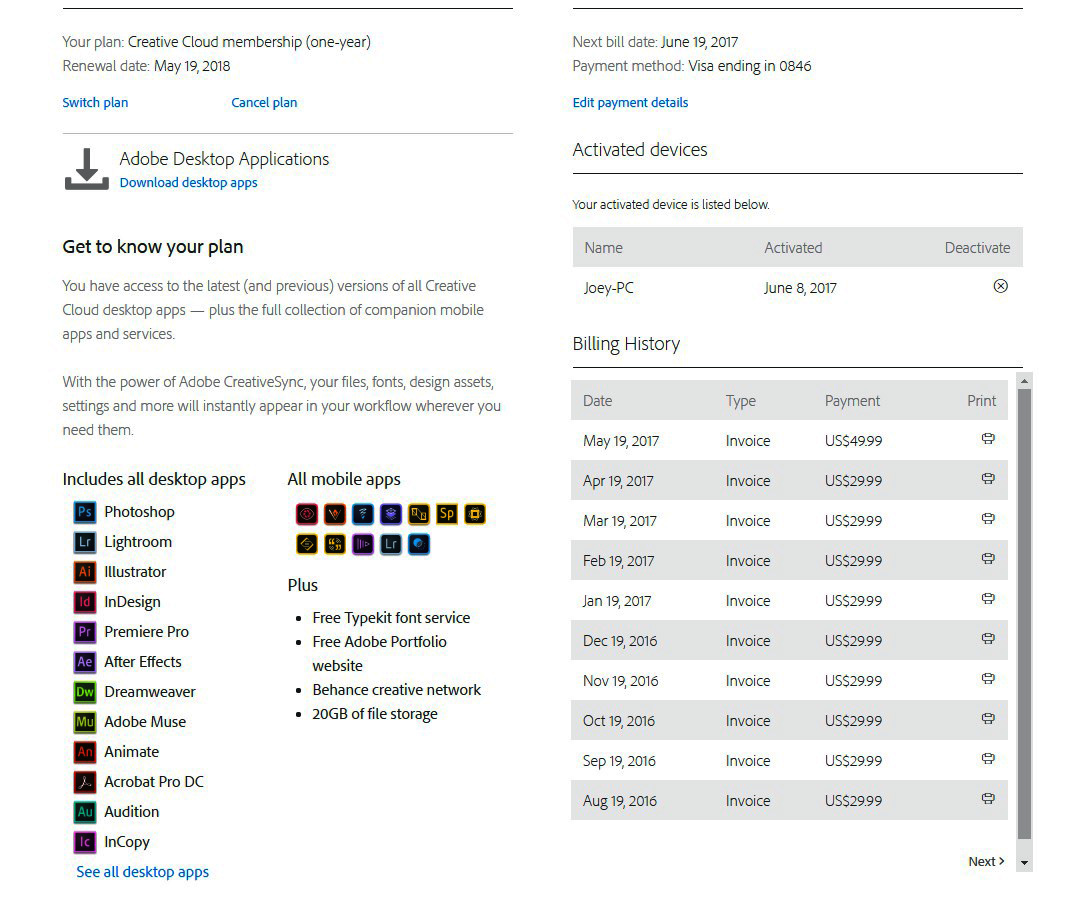The height and width of the screenshot is (901, 1069).
Task: Click the download arrow icon for desktop applications
Action: pos(87,169)
